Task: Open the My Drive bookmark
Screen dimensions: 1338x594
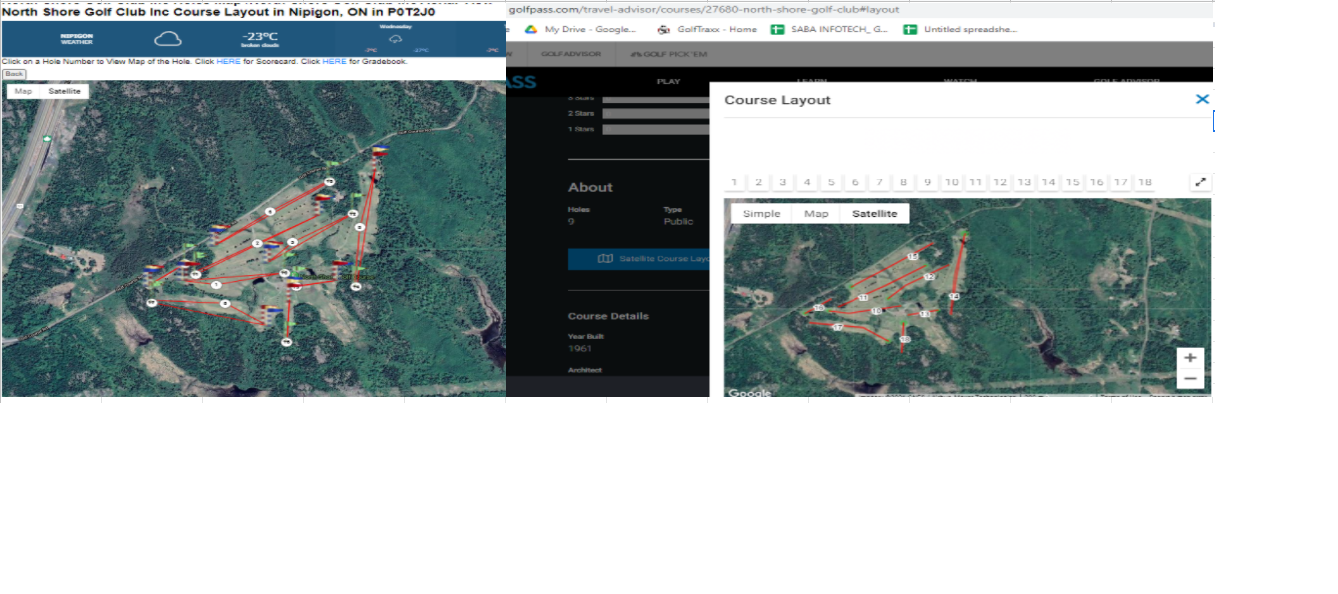Action: point(581,29)
